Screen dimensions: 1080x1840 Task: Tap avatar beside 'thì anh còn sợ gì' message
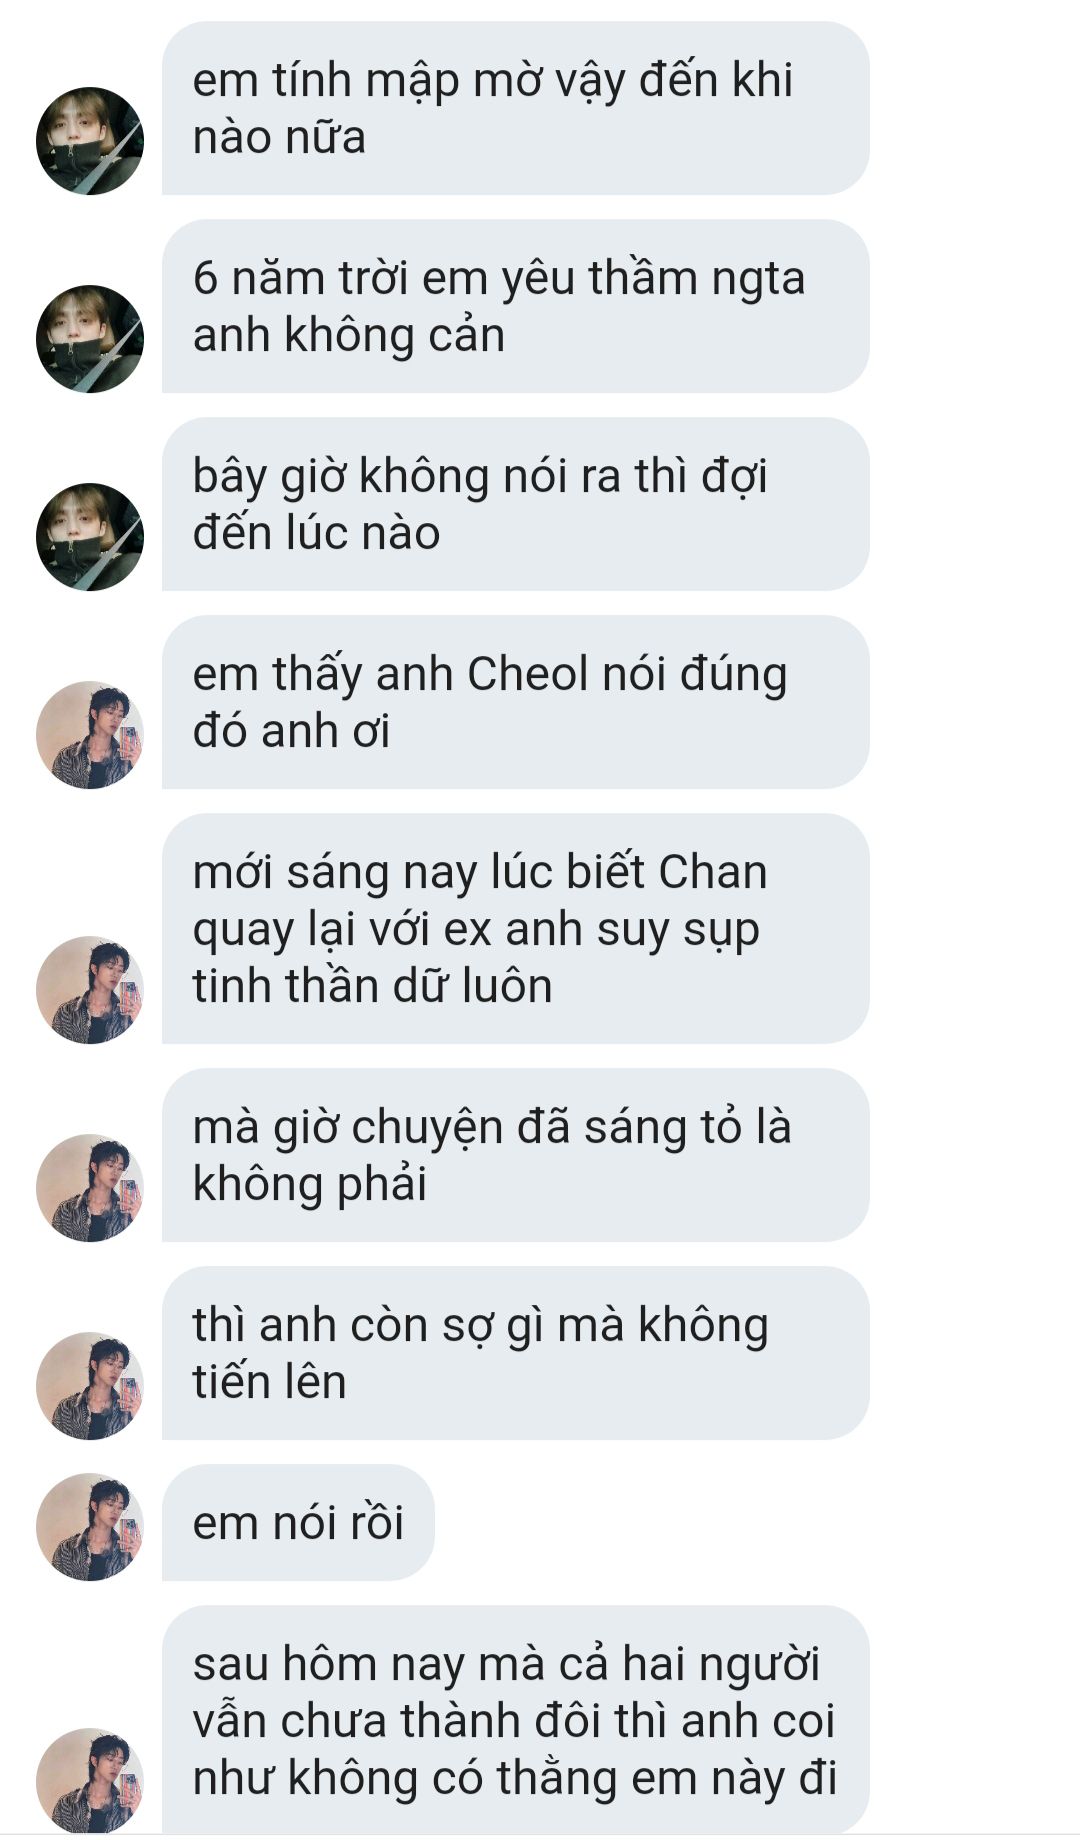(x=90, y=1386)
